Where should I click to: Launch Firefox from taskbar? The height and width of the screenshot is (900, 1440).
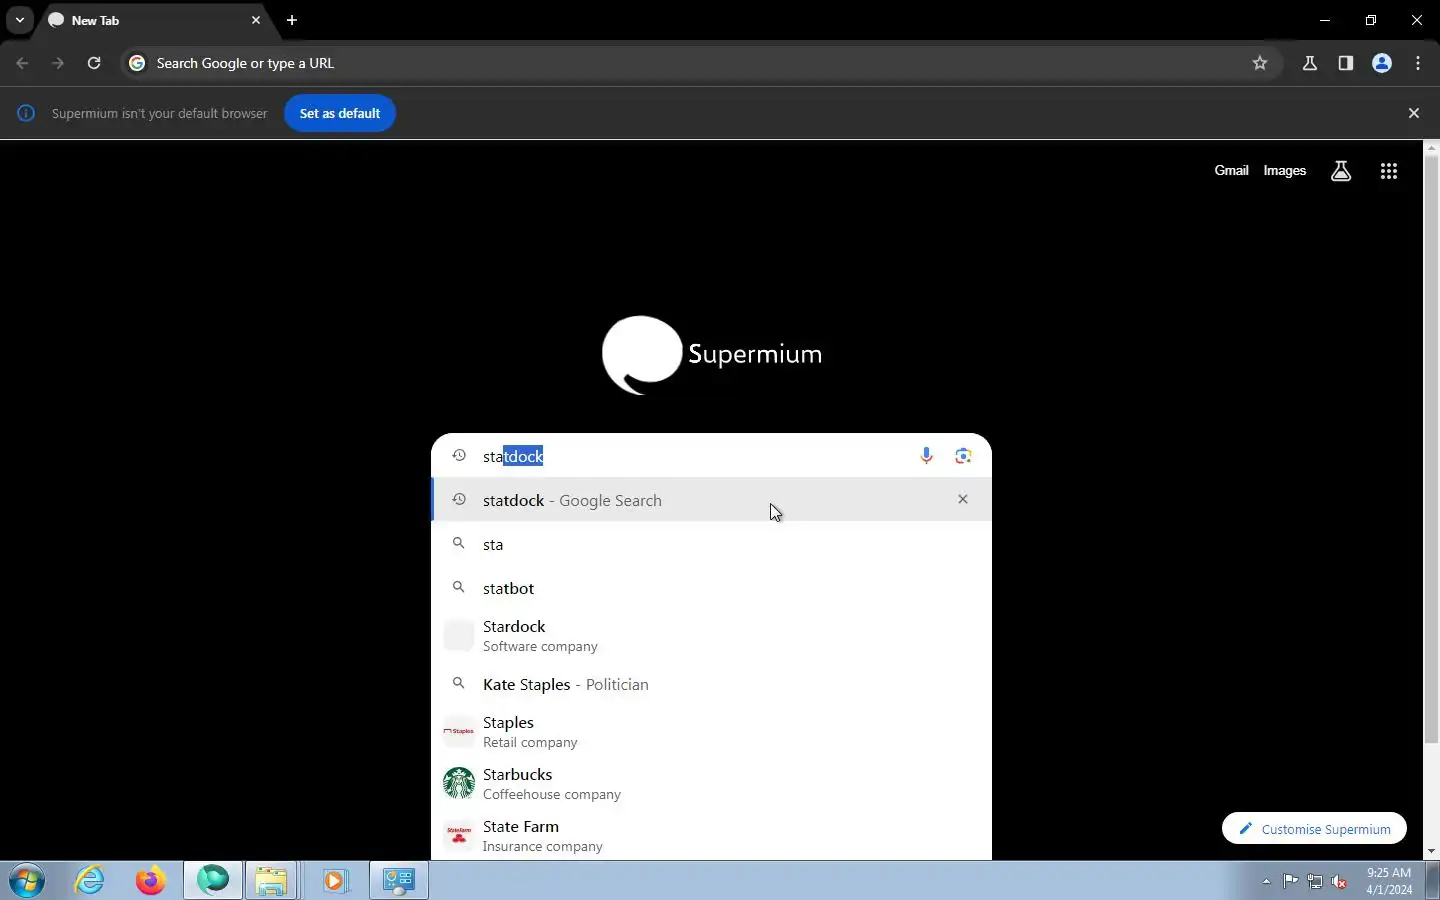[151, 881]
